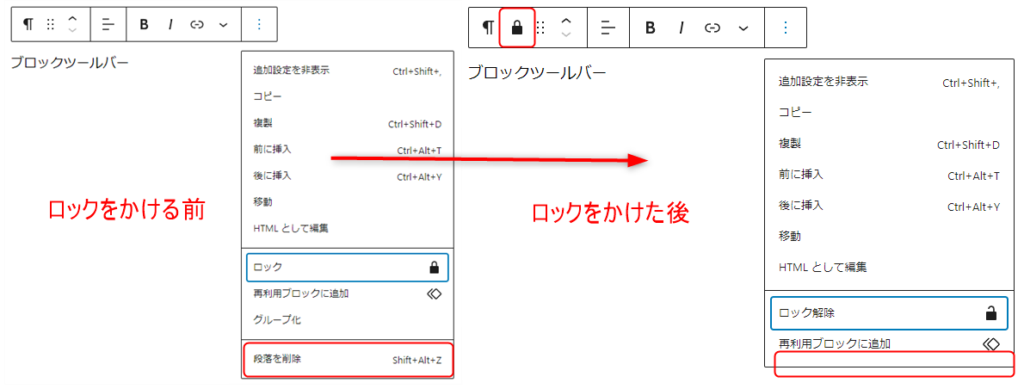Click link icon in right toolbar
This screenshot has width=1024, height=389.
pos(712,27)
